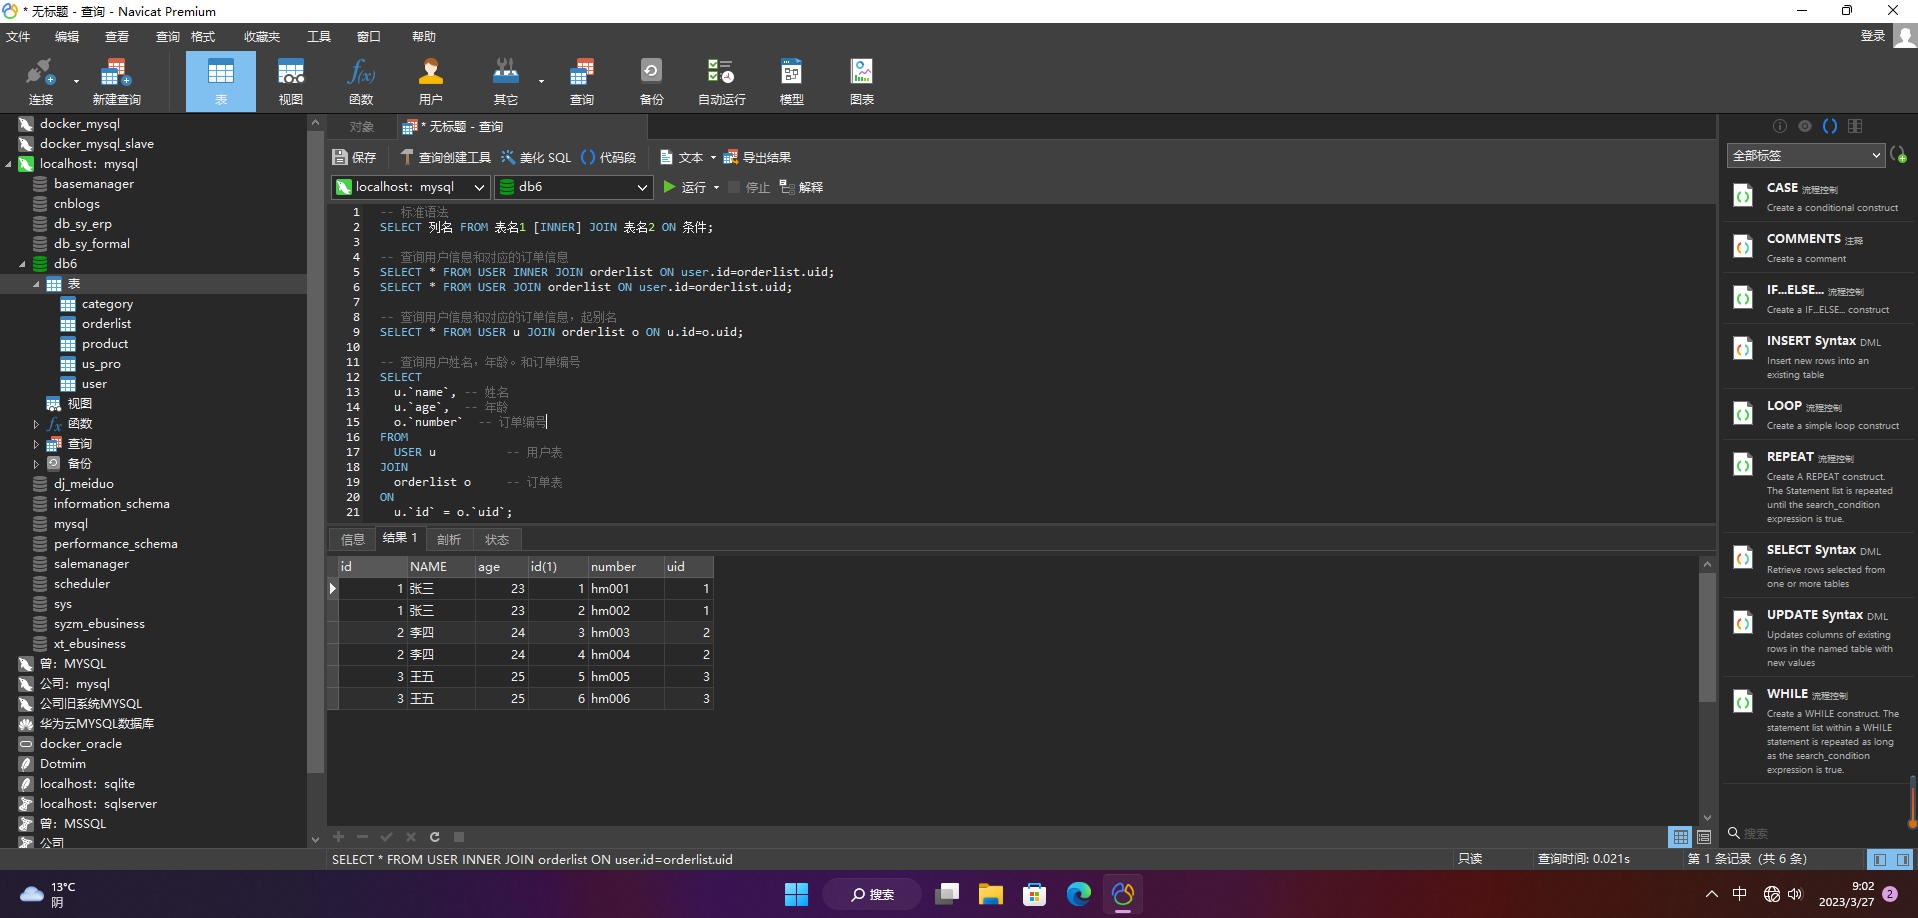Image resolution: width=1918 pixels, height=918 pixels.
Task: Click the snippet 搜索 search field
Action: [x=1816, y=833]
